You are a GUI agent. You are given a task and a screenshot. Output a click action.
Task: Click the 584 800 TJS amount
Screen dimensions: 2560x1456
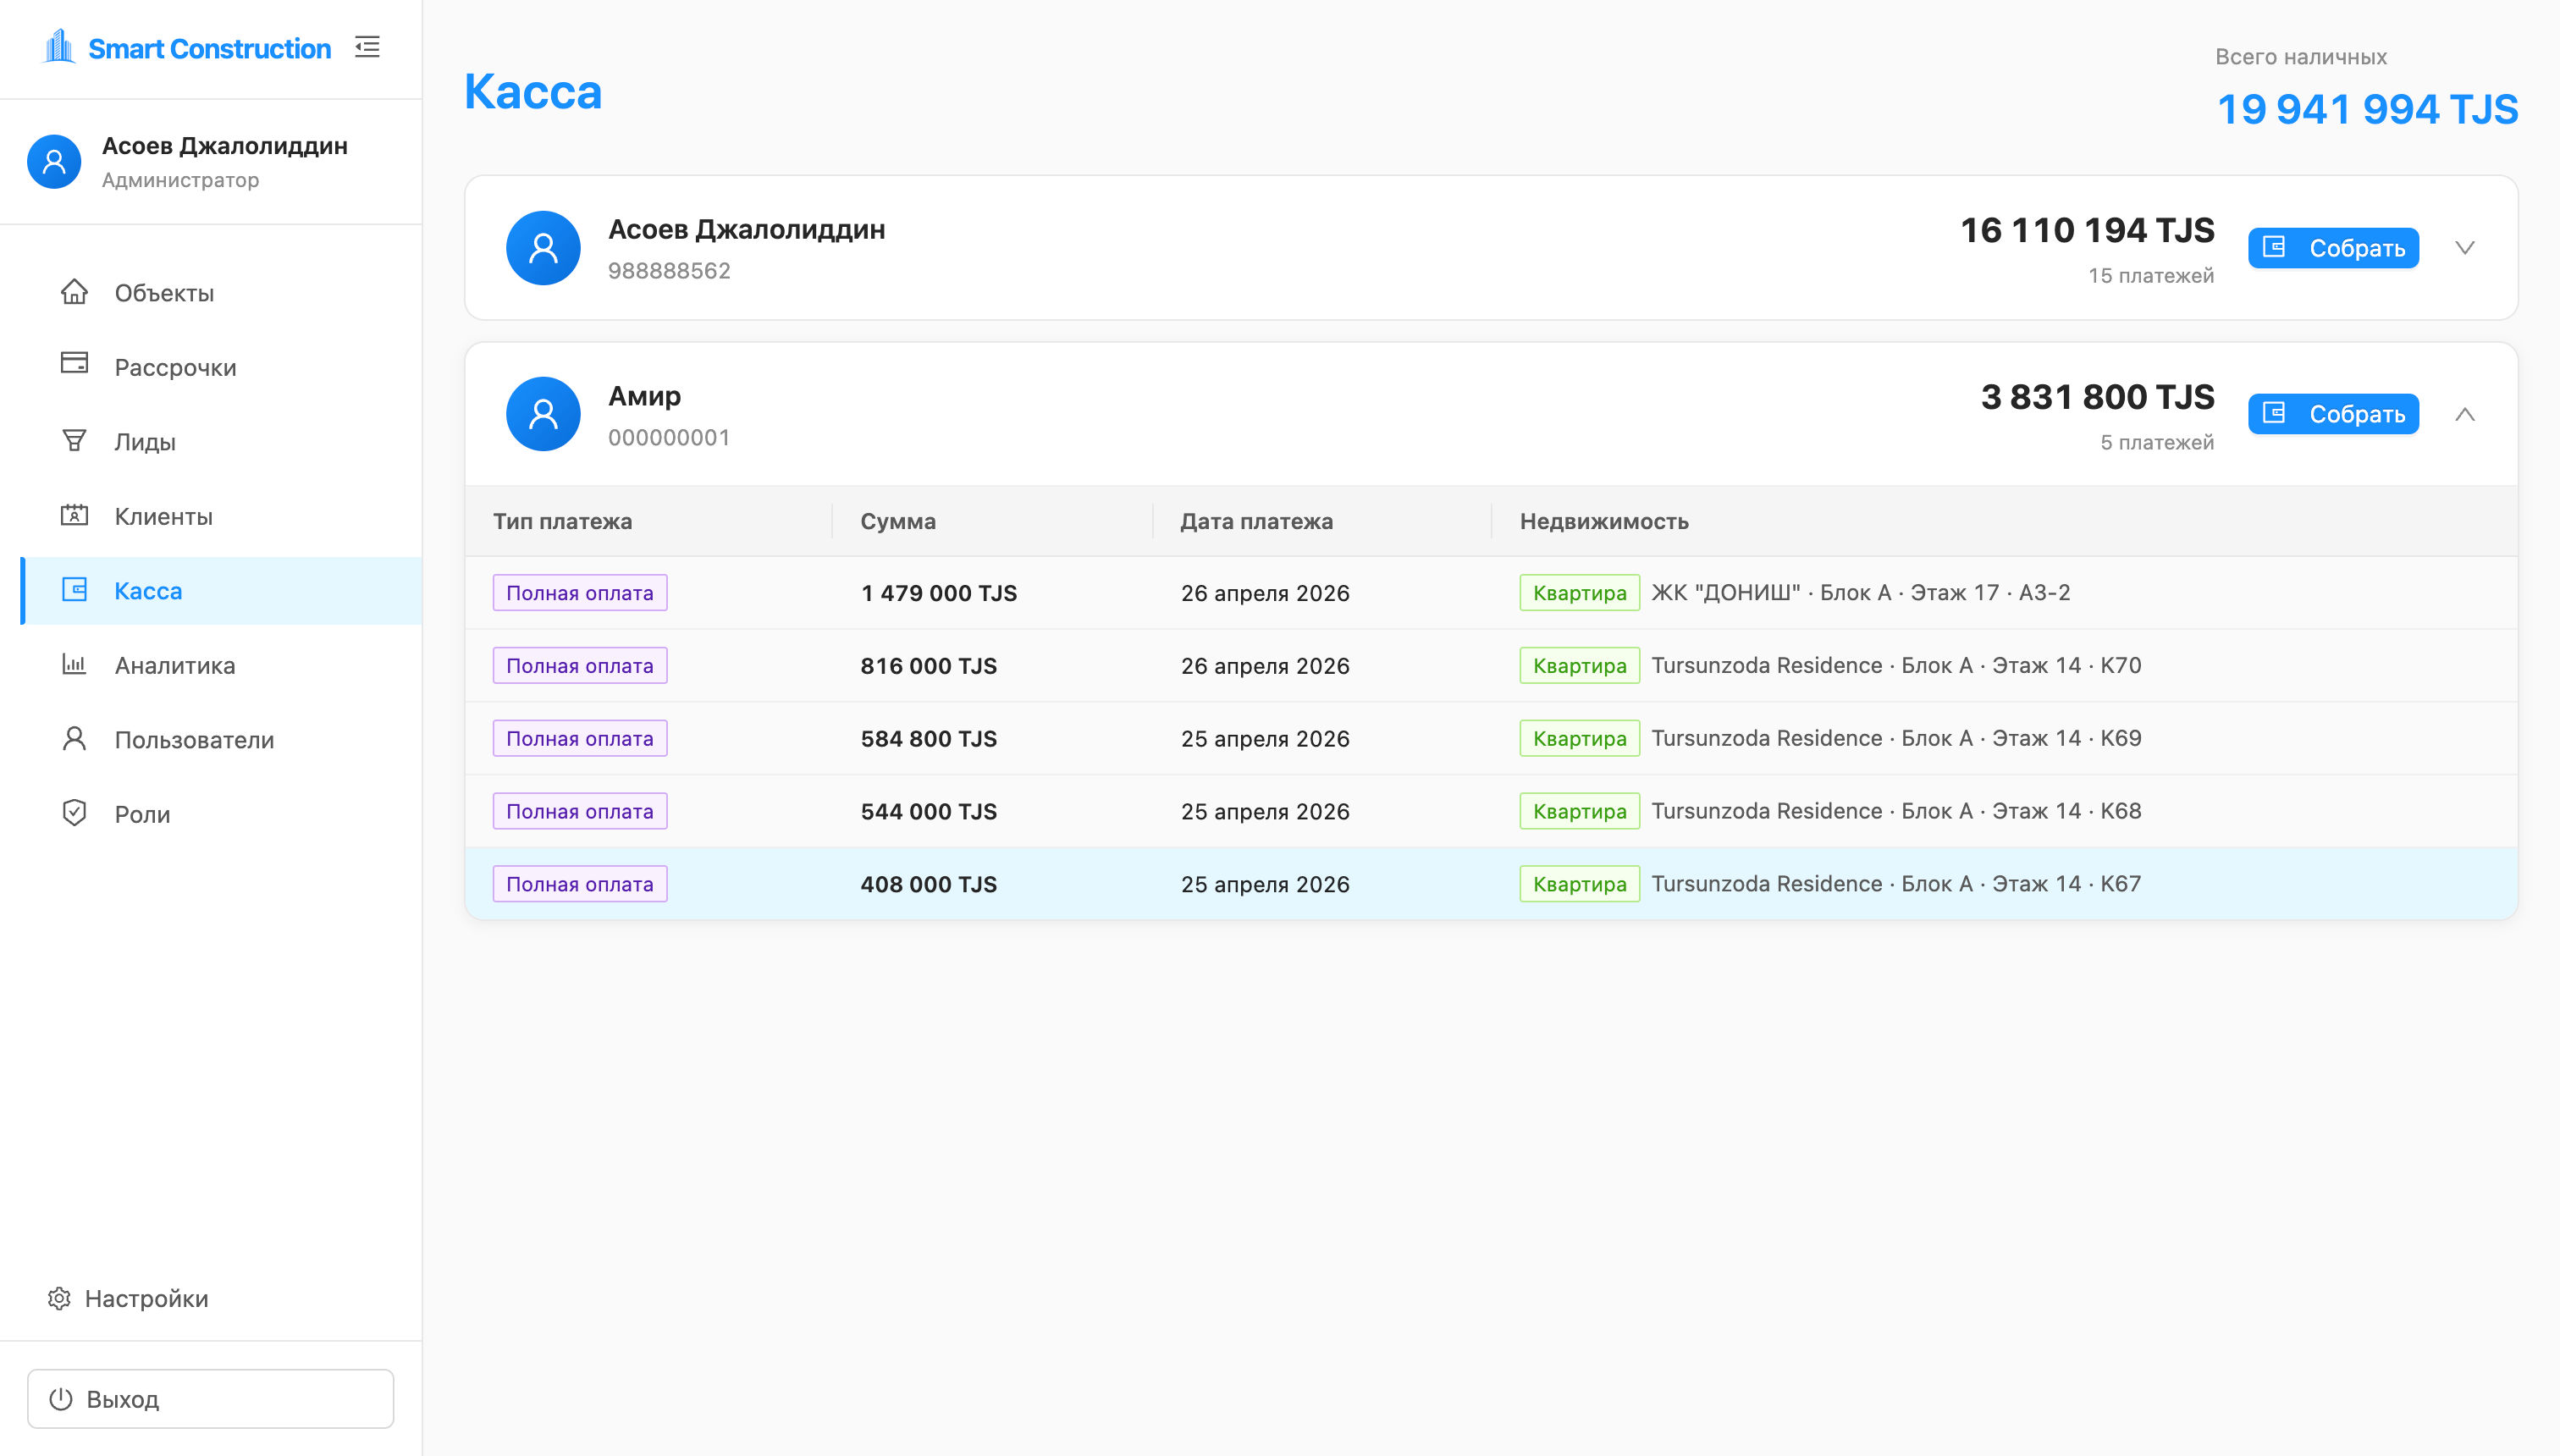[x=929, y=738]
